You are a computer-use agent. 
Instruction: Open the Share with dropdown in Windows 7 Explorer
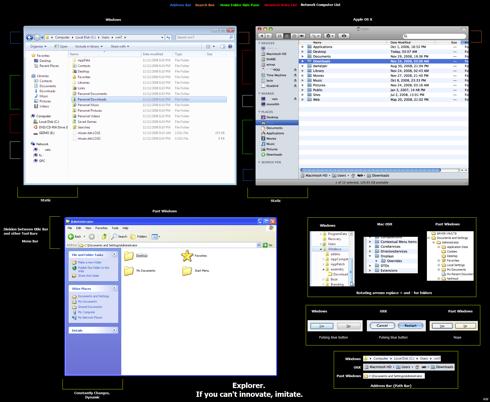pos(120,46)
